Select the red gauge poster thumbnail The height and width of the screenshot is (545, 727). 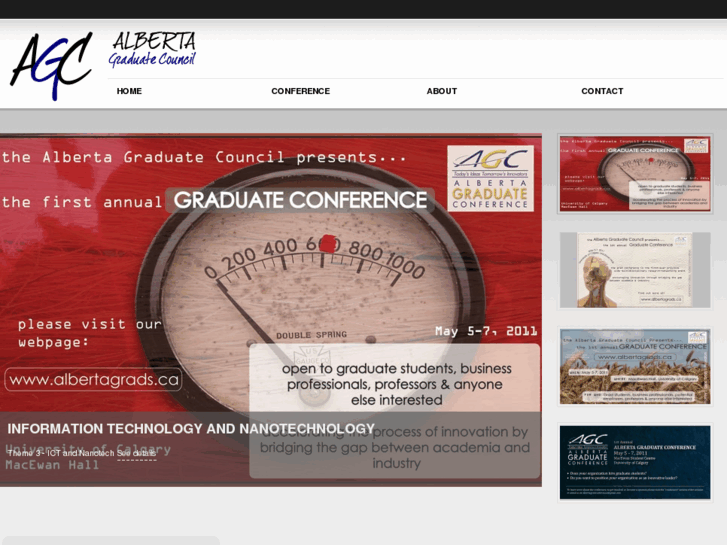coord(635,174)
